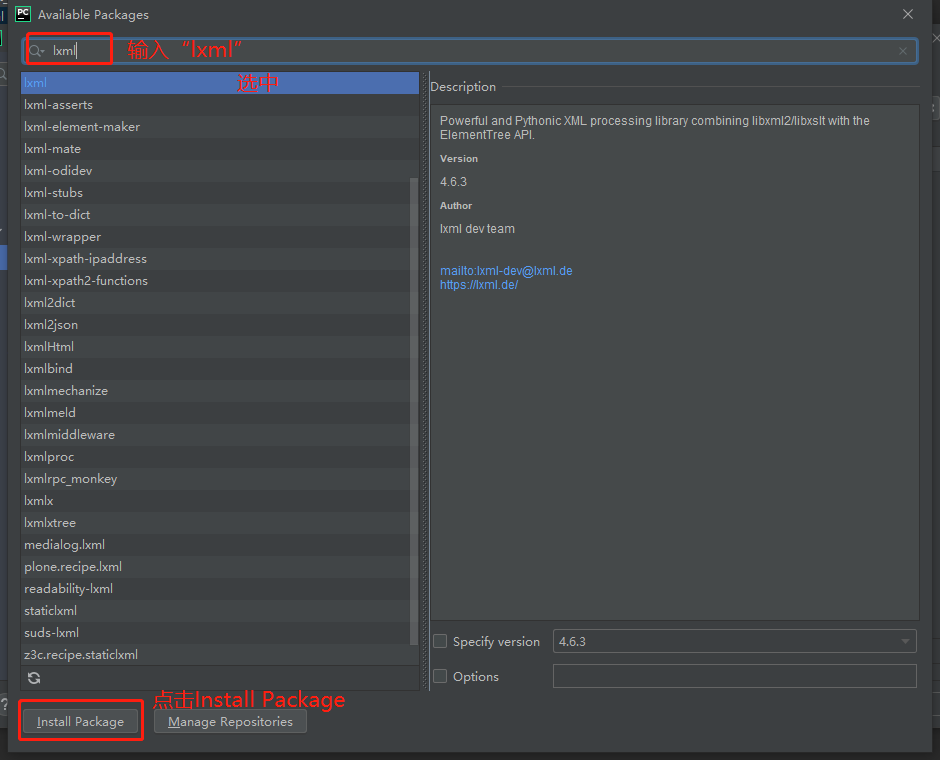Clear search text via the X icon
This screenshot has height=760, width=940.
902,50
